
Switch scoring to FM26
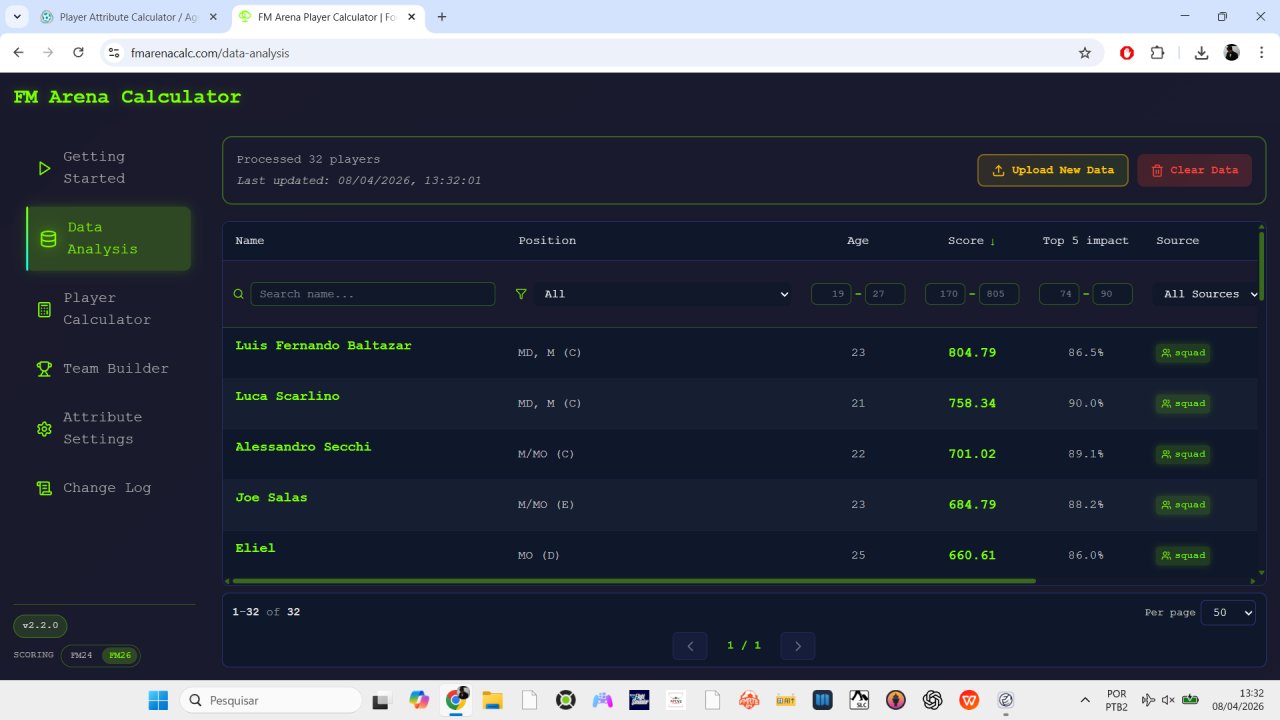coord(120,655)
